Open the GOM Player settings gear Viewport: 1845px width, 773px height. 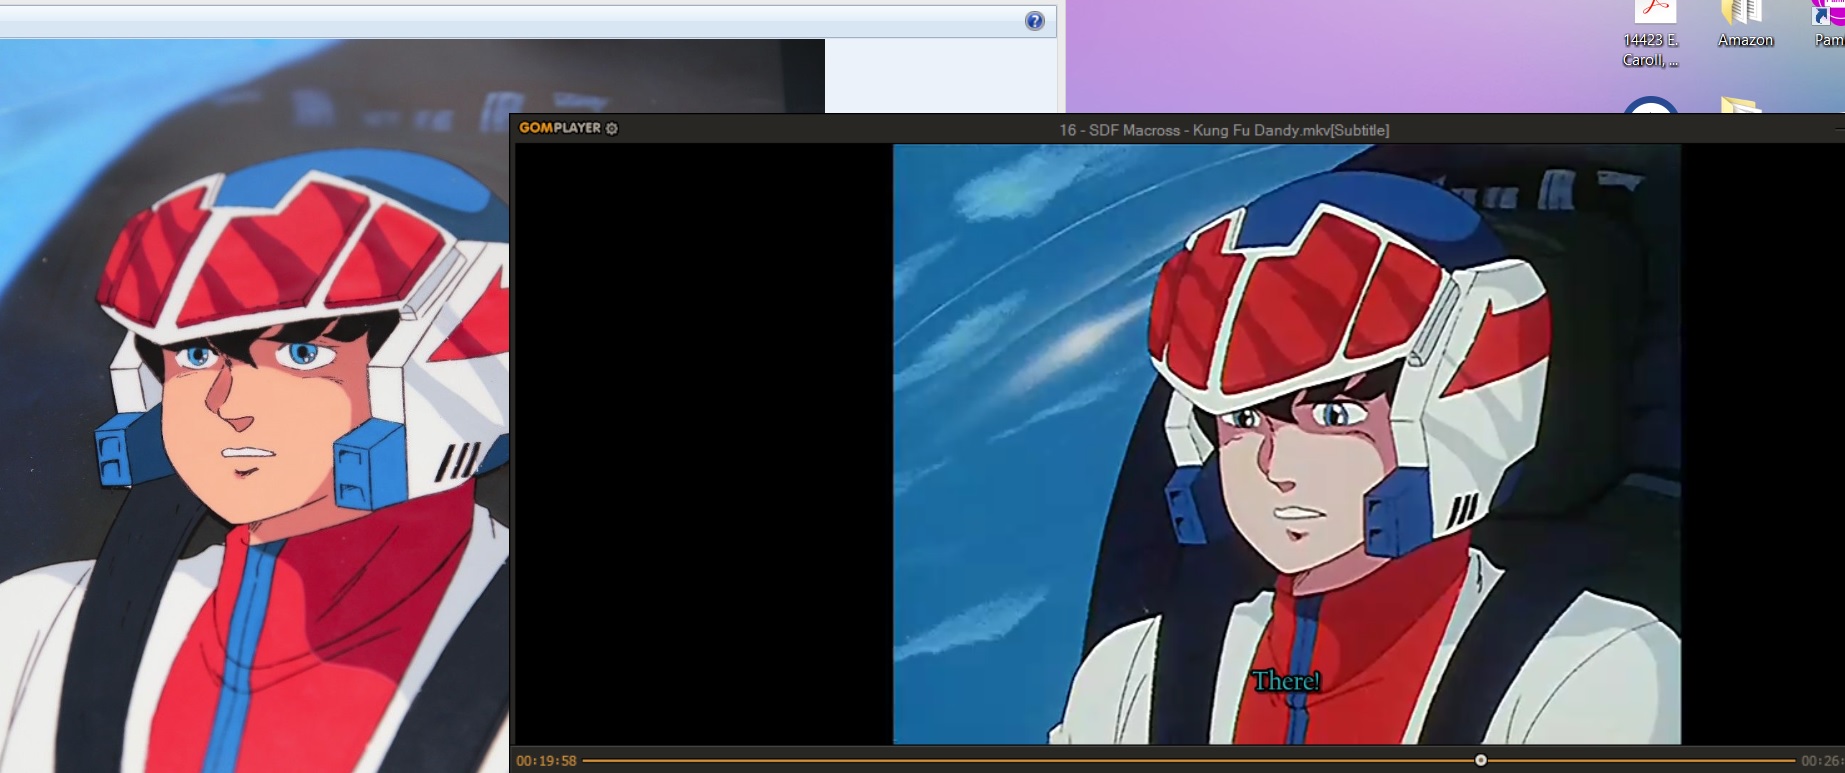tap(612, 128)
